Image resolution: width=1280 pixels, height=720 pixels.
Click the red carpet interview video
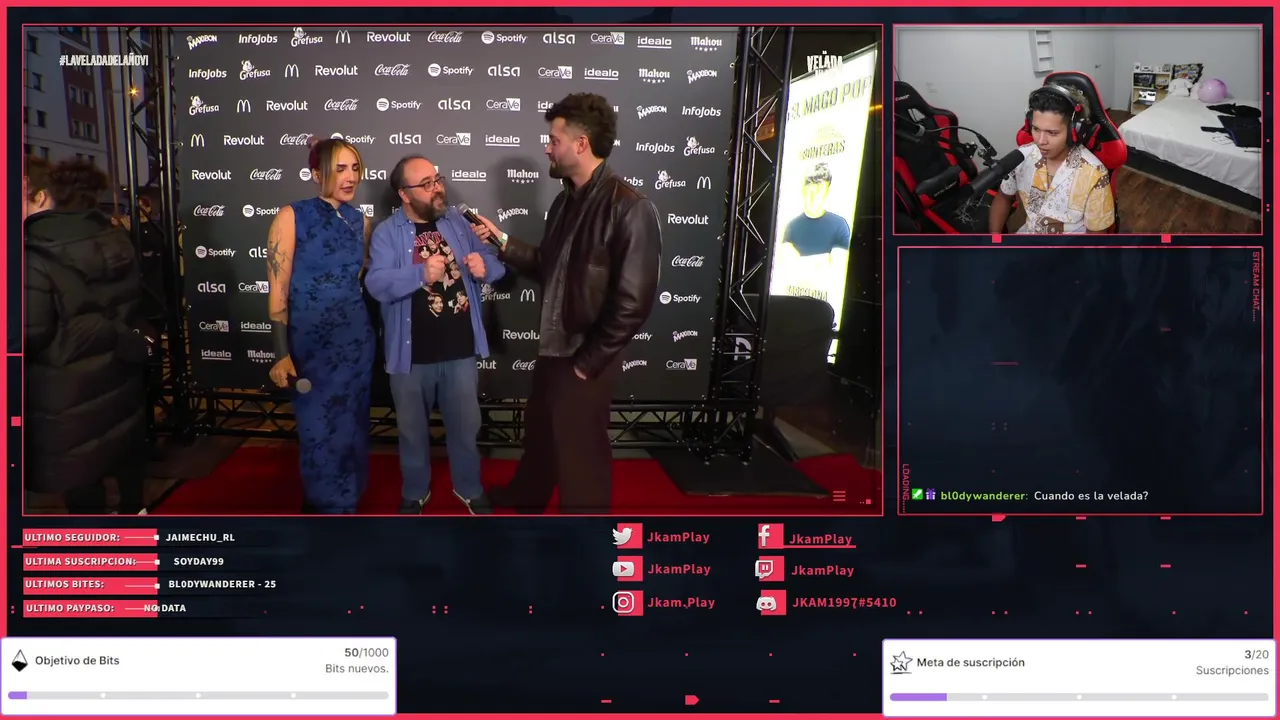(x=453, y=270)
